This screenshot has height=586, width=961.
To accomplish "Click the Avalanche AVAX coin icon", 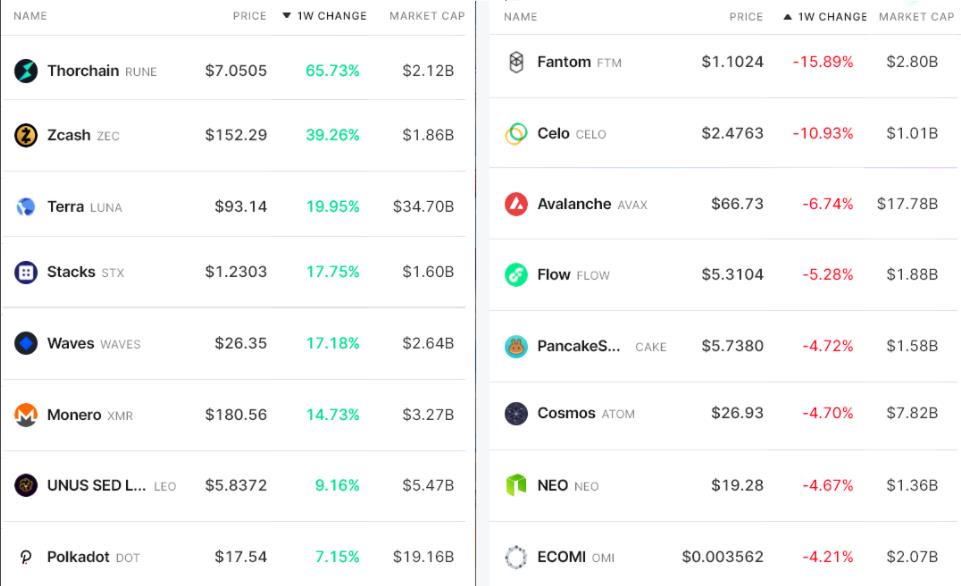I will click(516, 204).
